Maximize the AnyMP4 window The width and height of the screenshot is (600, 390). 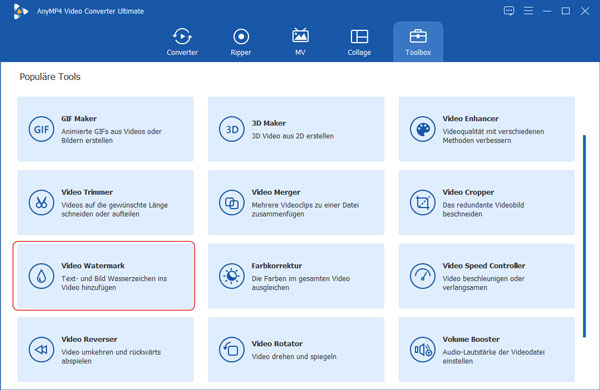click(x=566, y=11)
